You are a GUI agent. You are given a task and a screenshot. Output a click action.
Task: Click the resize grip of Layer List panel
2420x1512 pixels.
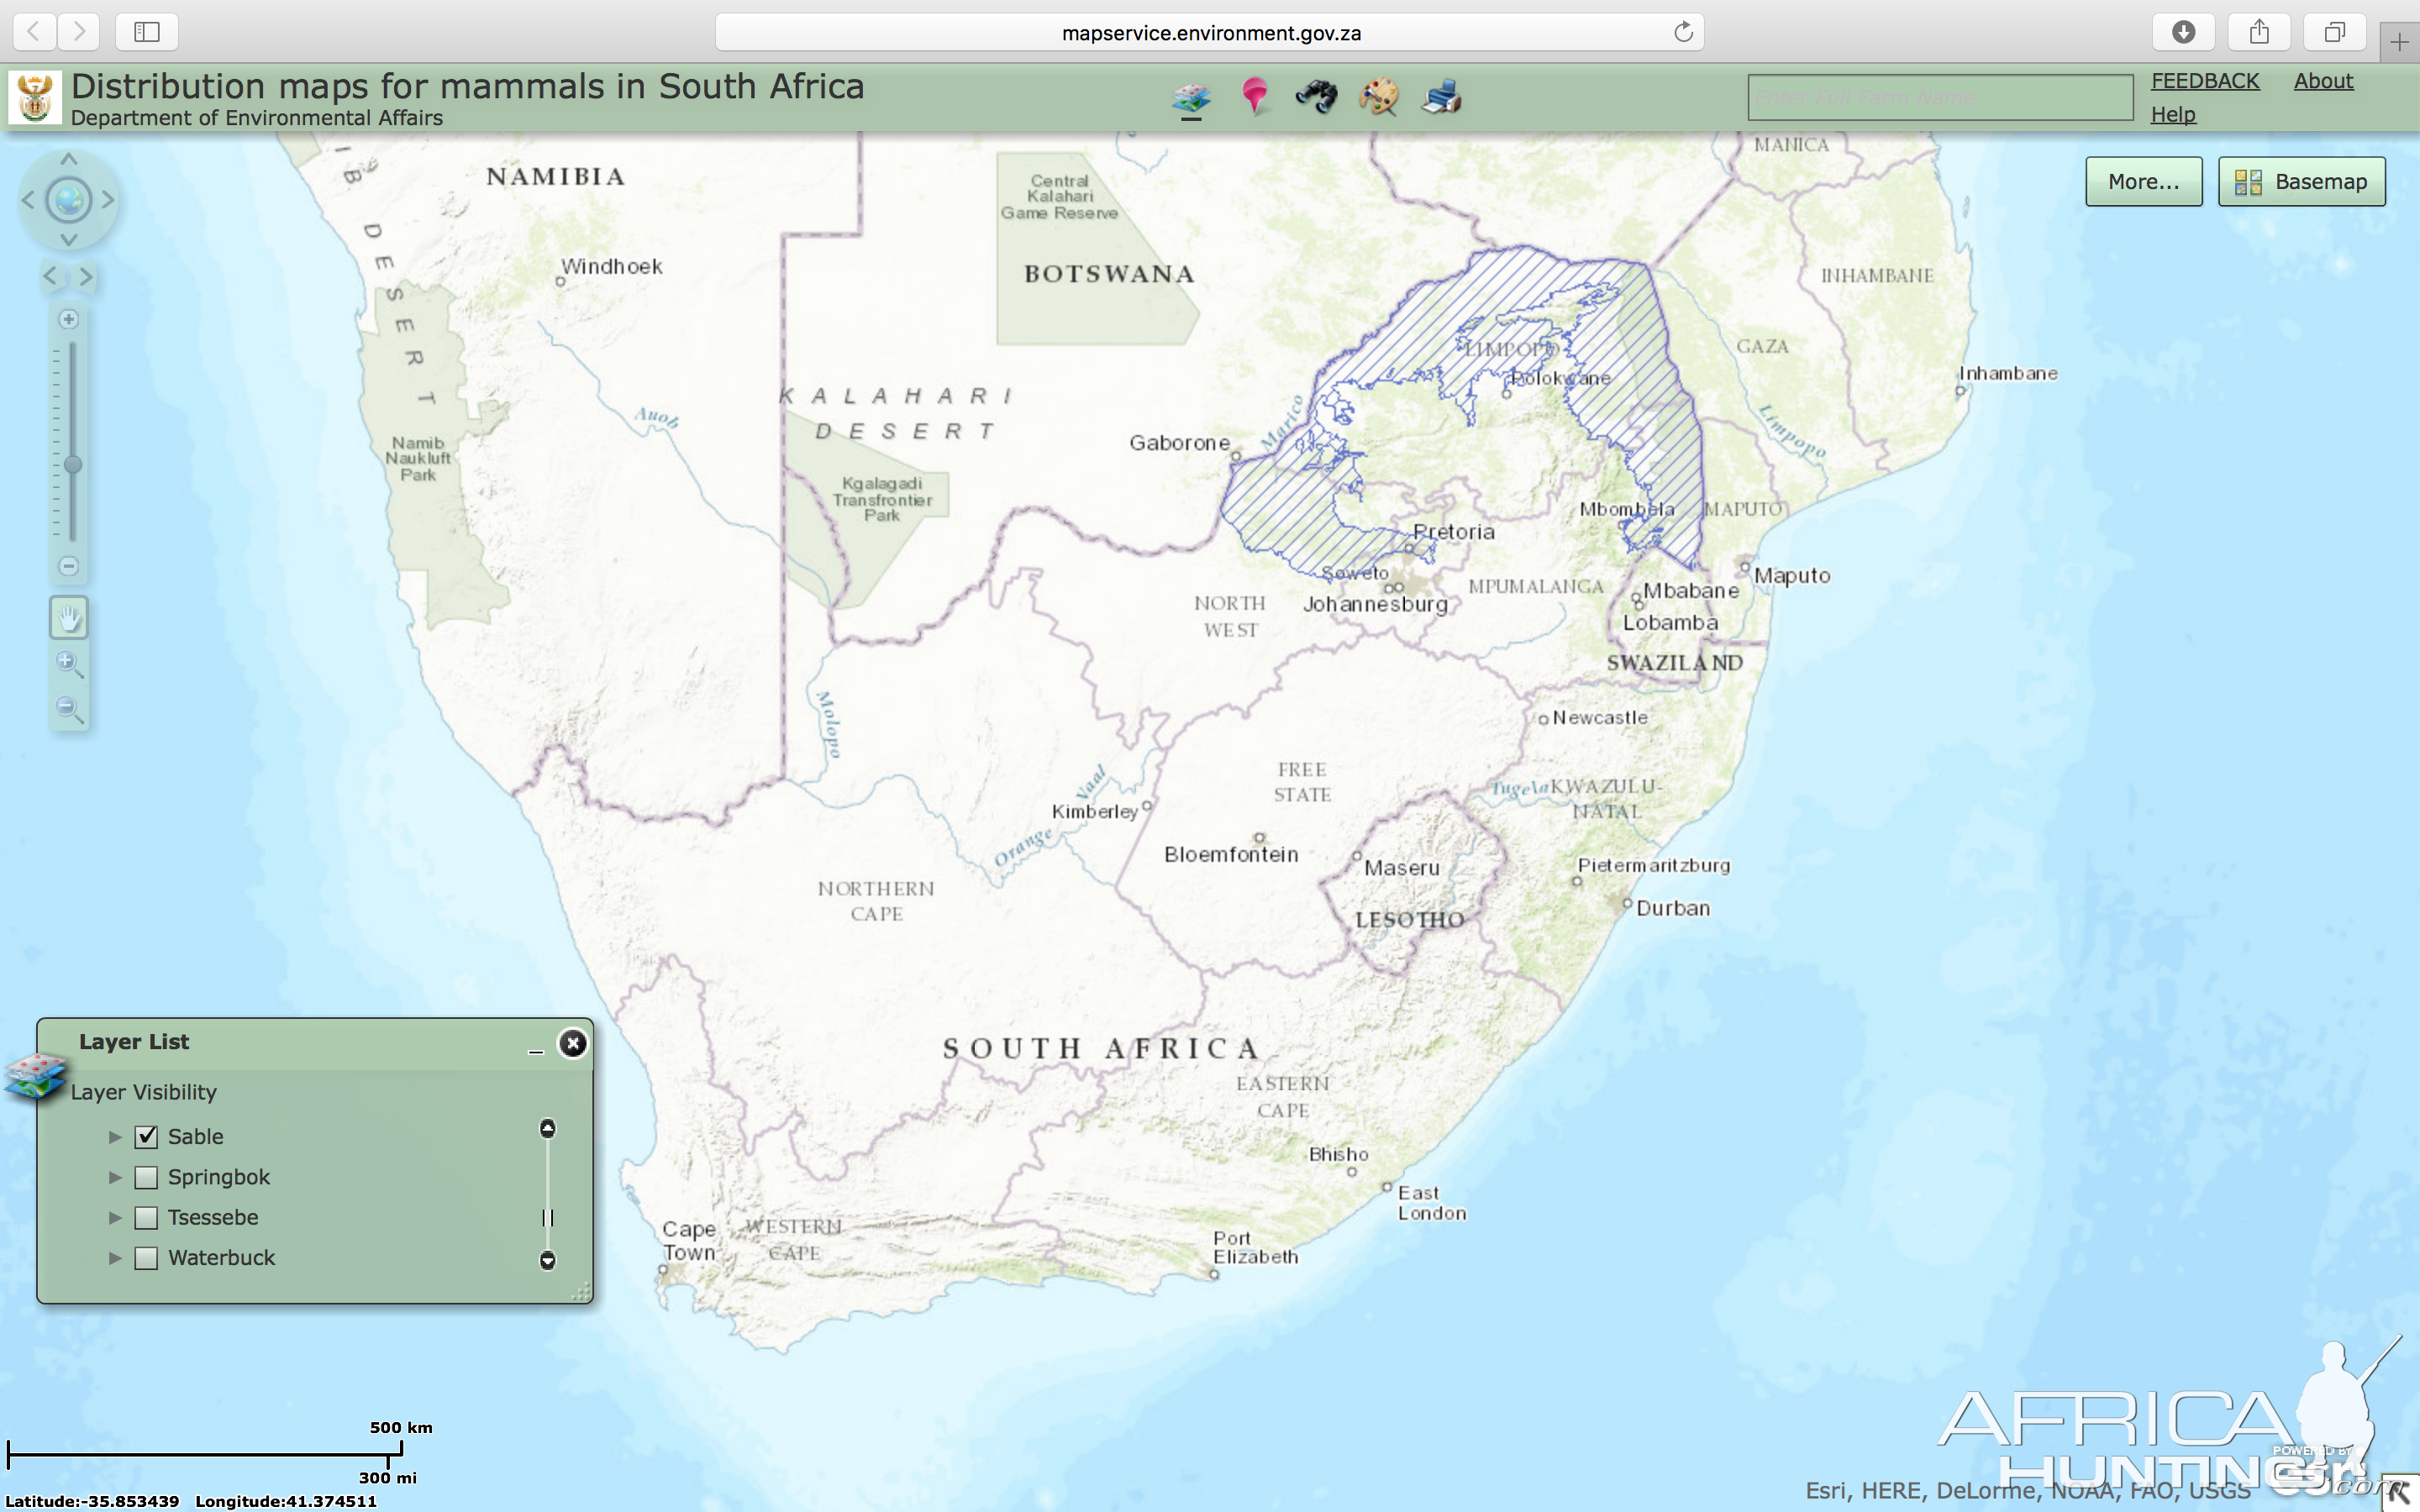(x=581, y=1292)
